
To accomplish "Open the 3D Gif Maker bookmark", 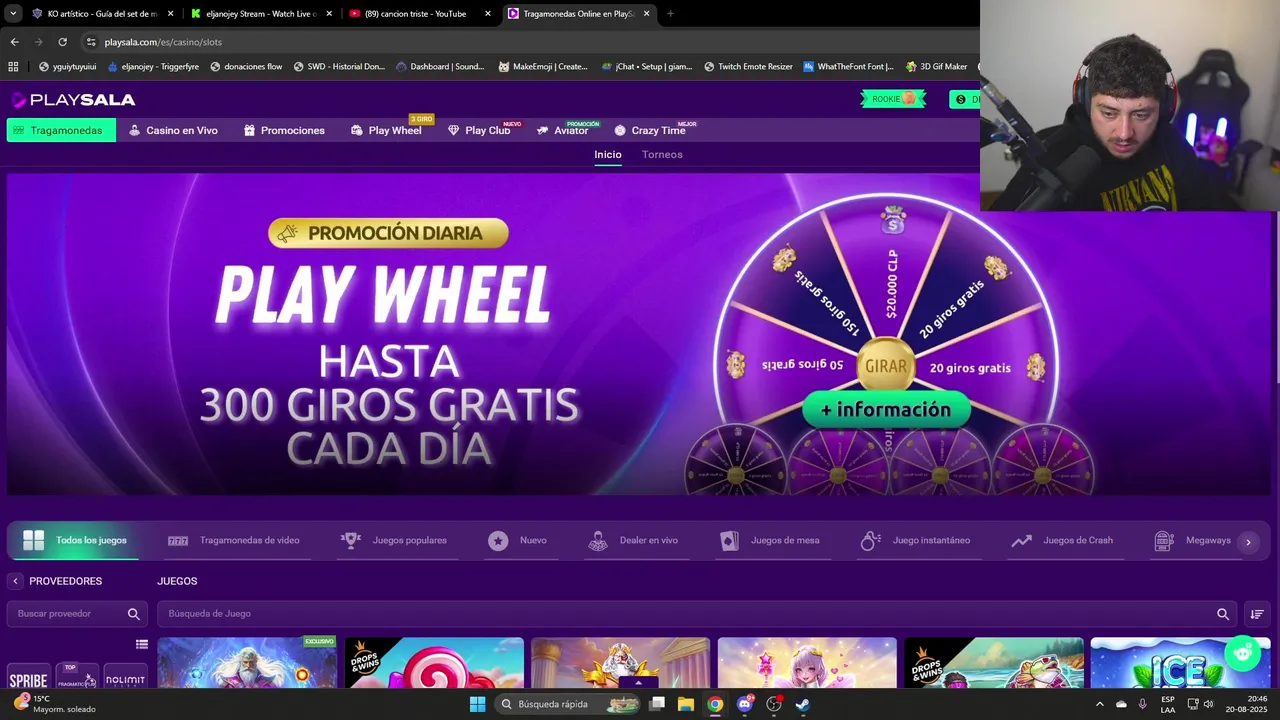I will 936,67.
